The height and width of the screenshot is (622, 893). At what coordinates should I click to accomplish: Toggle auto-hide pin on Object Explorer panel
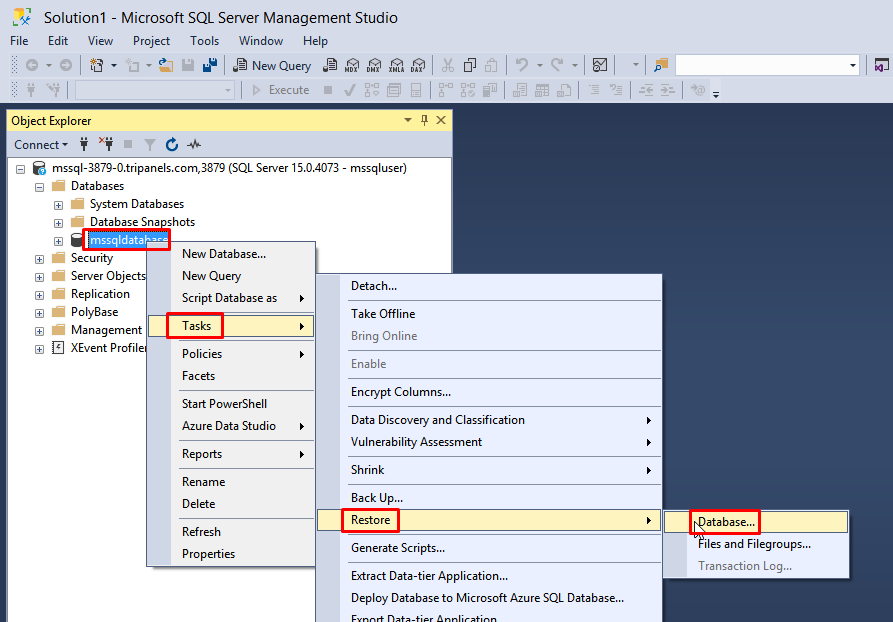[x=424, y=120]
